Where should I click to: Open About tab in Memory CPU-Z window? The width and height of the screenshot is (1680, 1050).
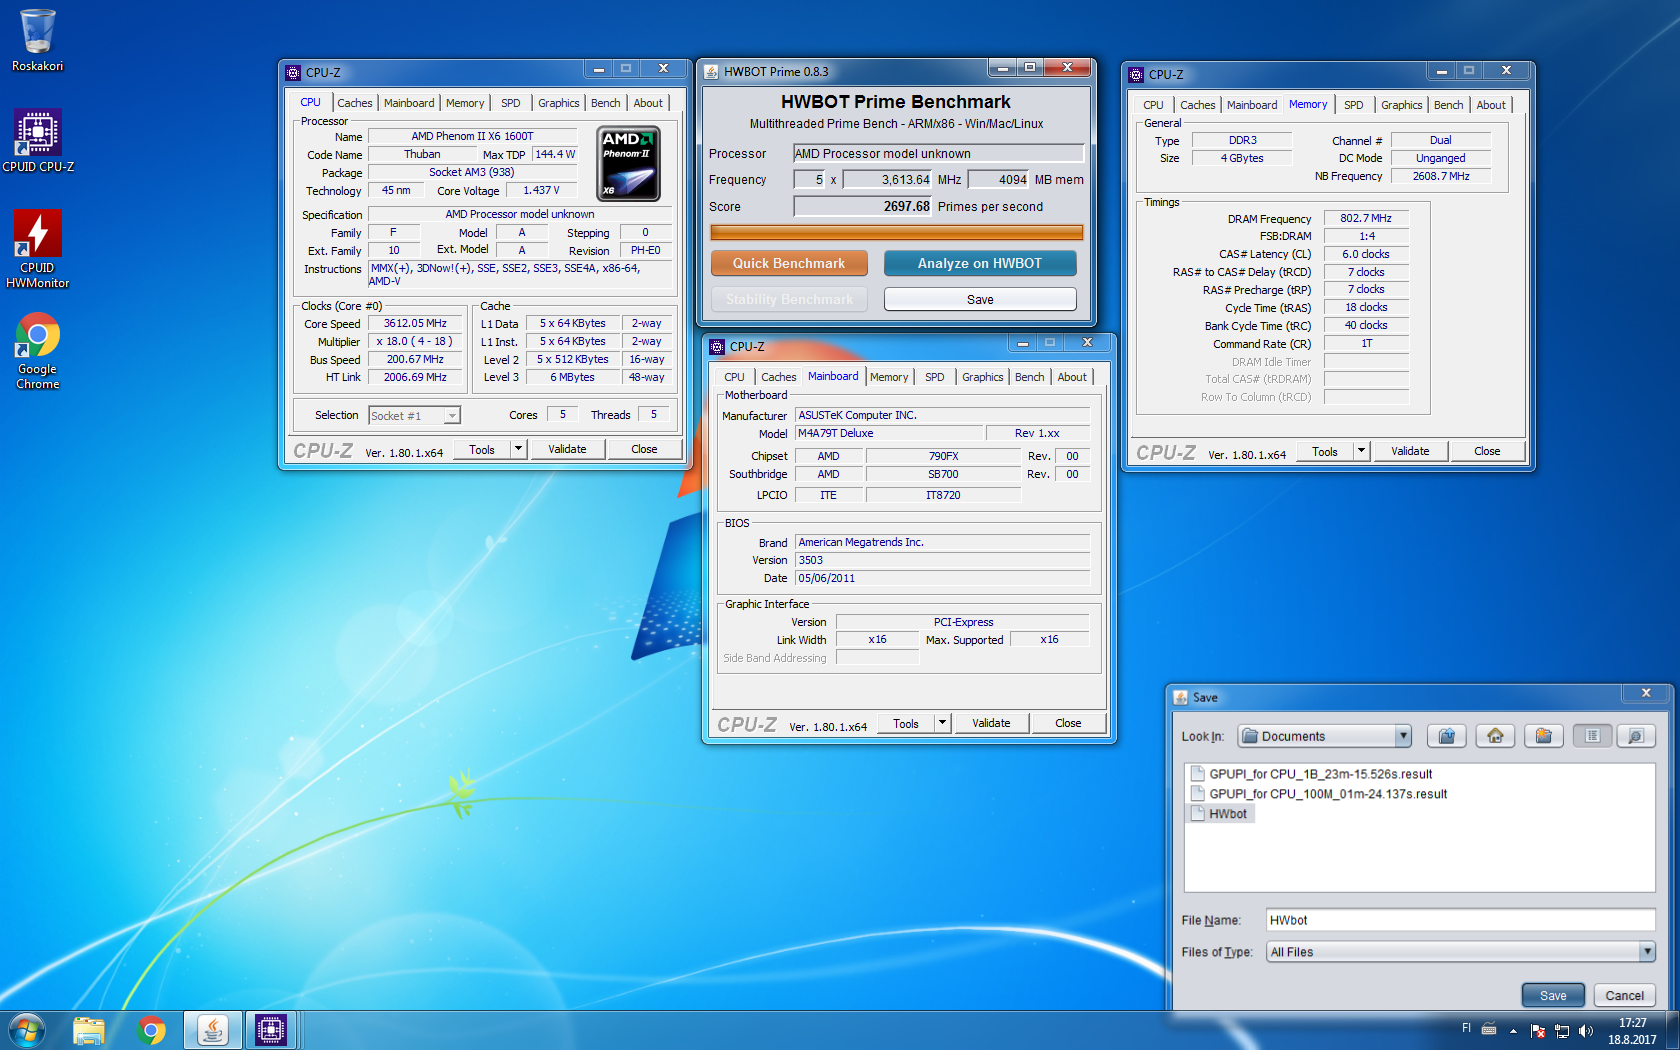click(1490, 105)
